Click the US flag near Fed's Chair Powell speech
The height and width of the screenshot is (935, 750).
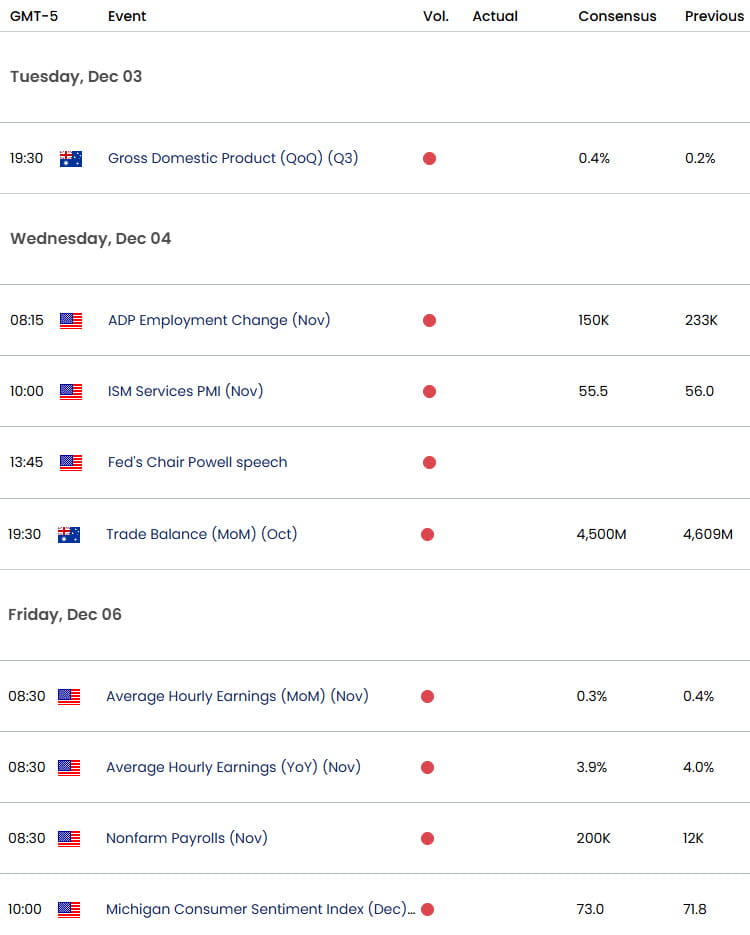coord(71,462)
